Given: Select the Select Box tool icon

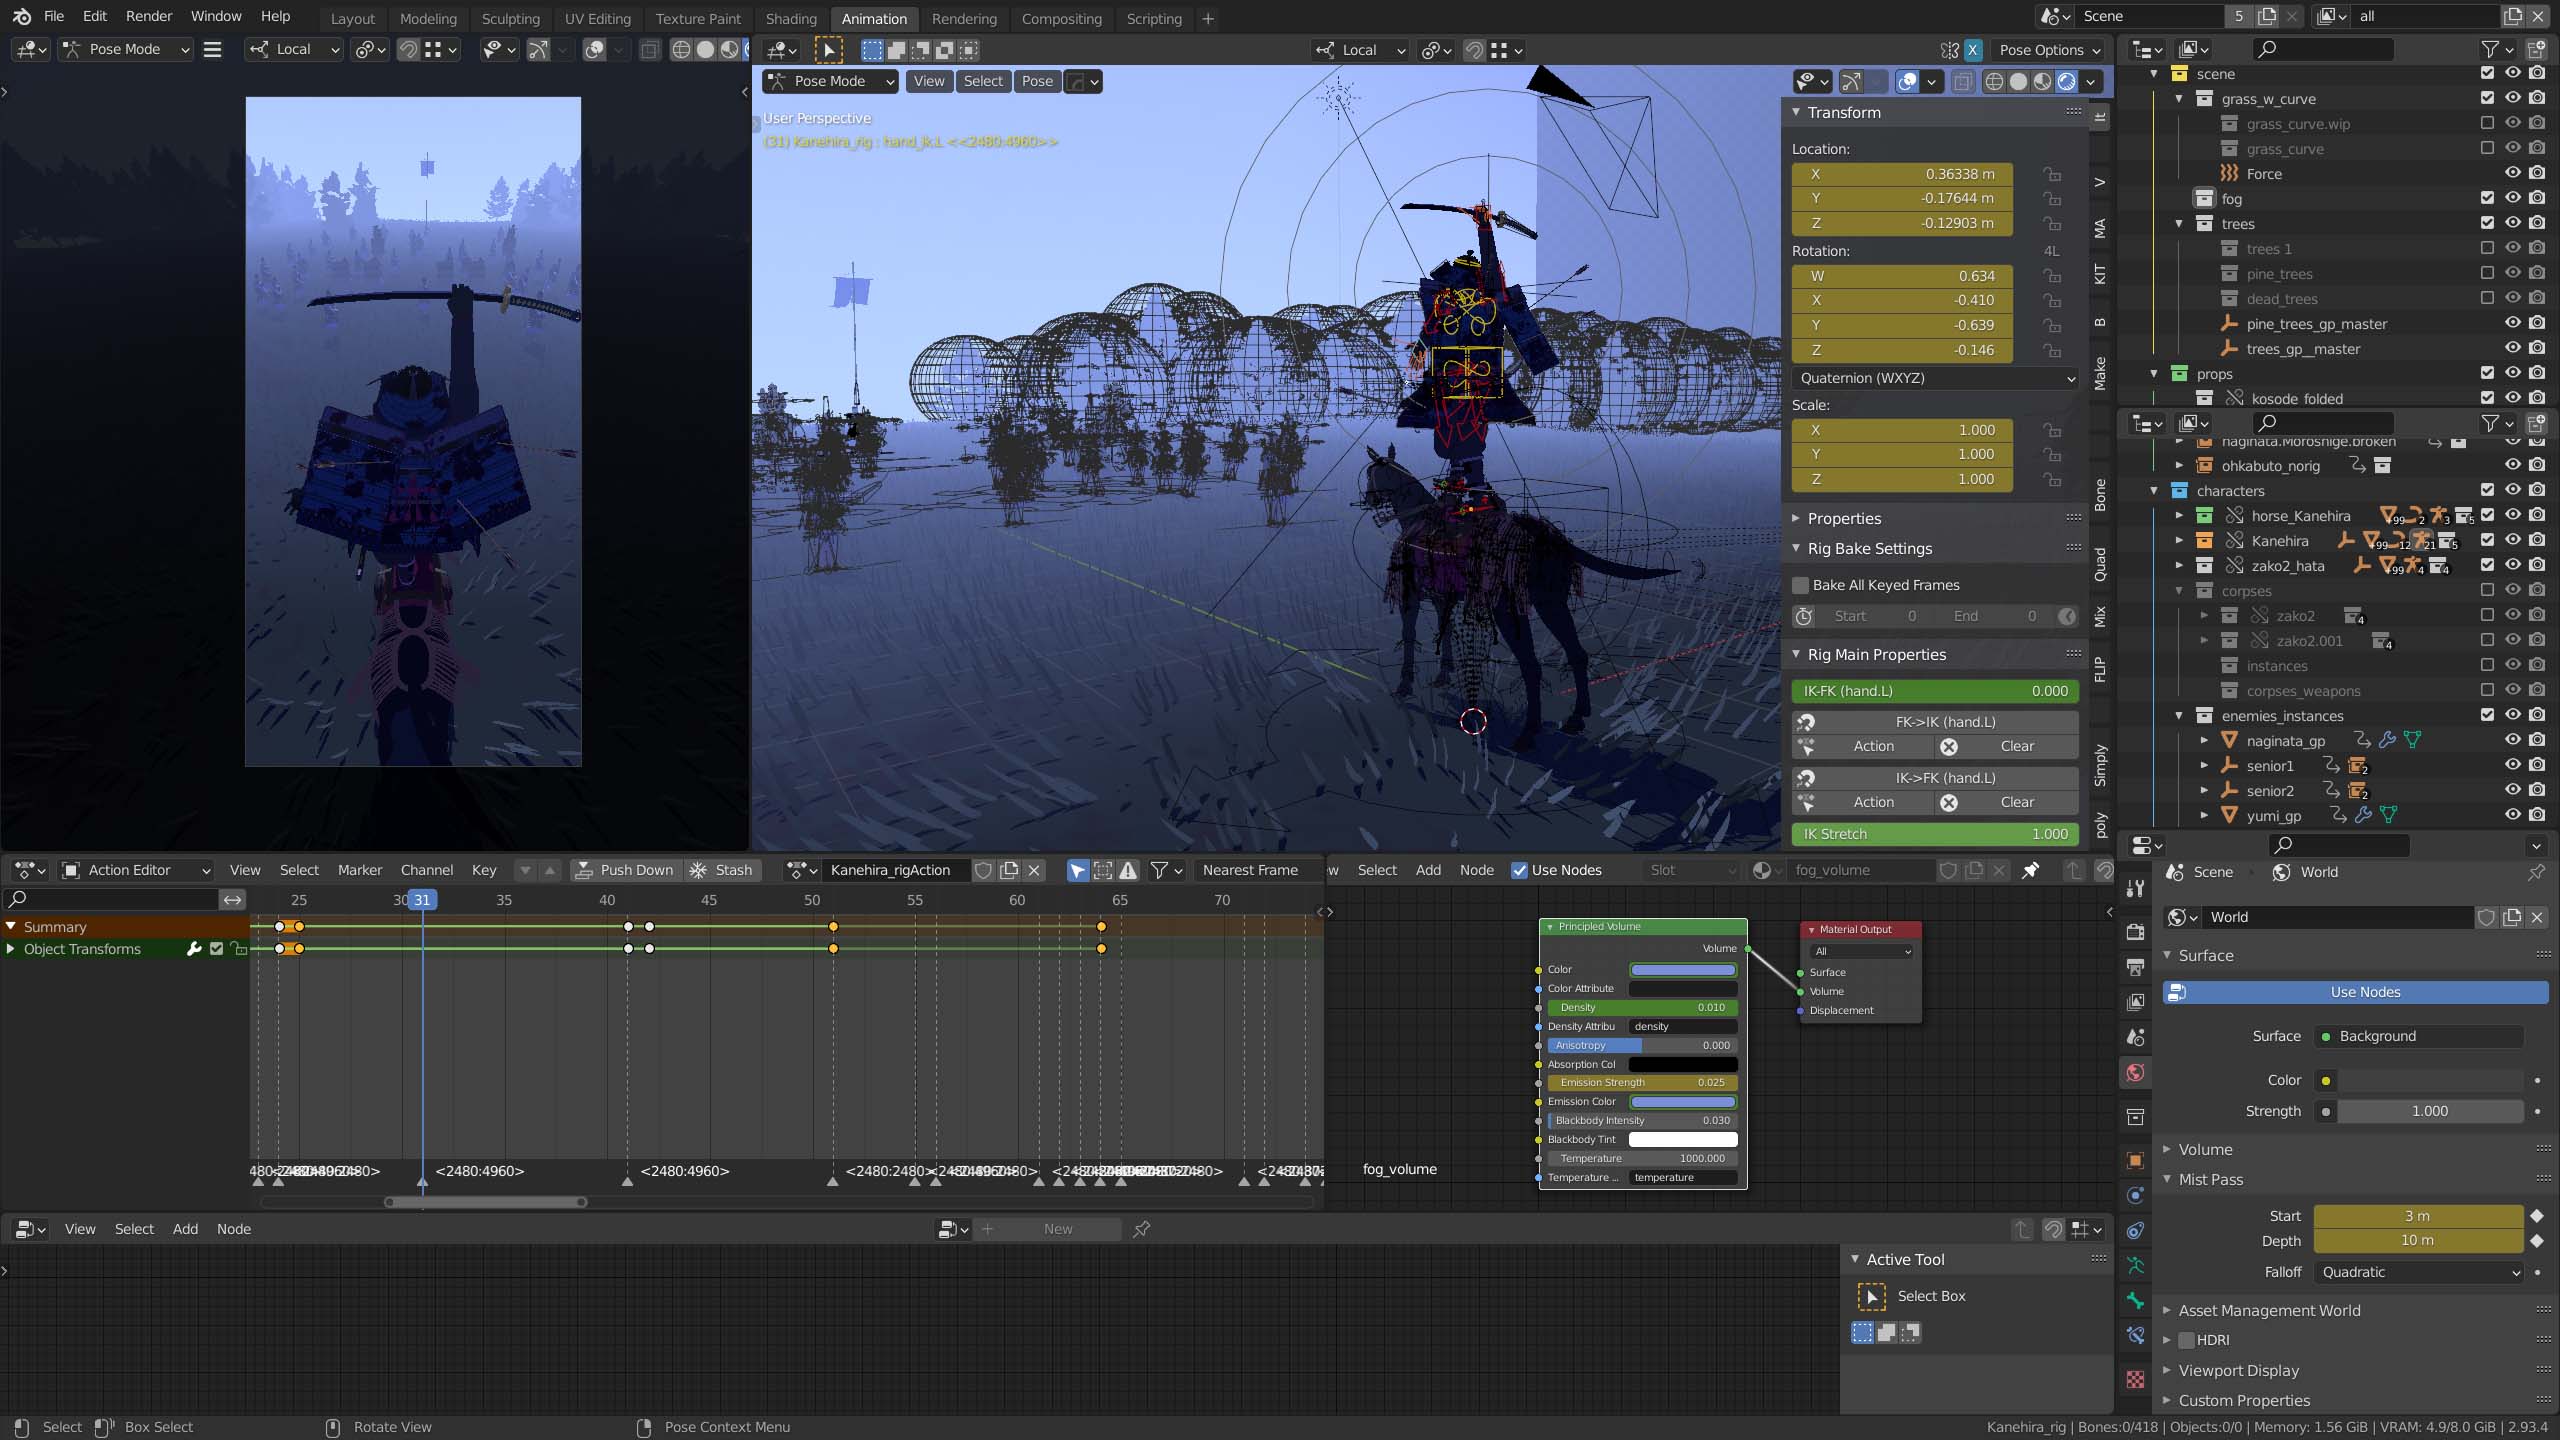Looking at the screenshot, I should click(x=1871, y=1296).
